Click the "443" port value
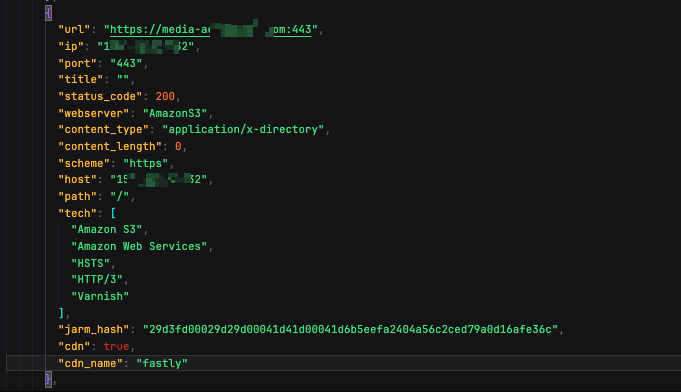The image size is (681, 392). point(126,63)
